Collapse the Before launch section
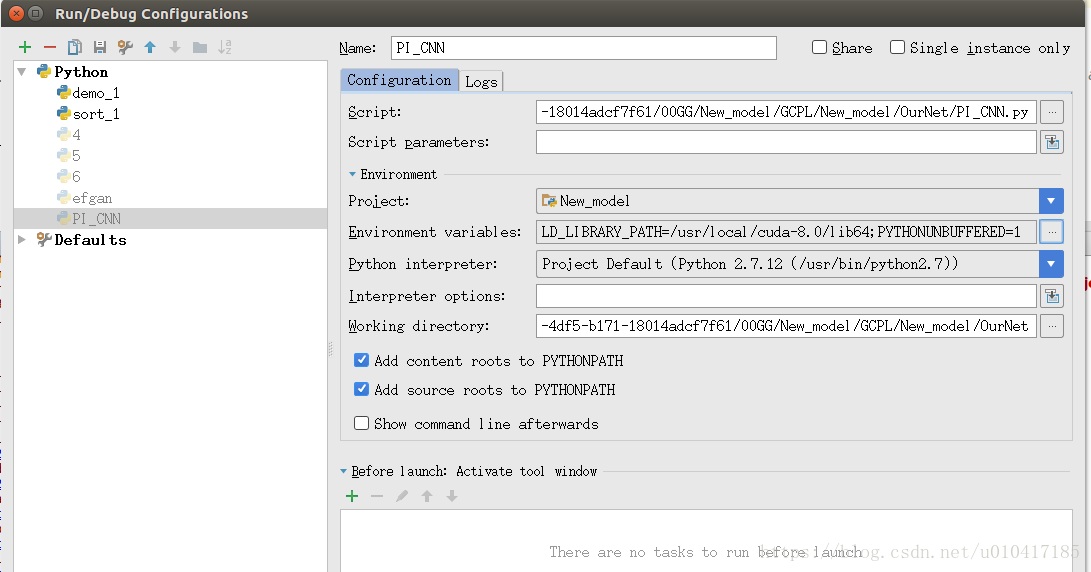1091x572 pixels. click(344, 471)
